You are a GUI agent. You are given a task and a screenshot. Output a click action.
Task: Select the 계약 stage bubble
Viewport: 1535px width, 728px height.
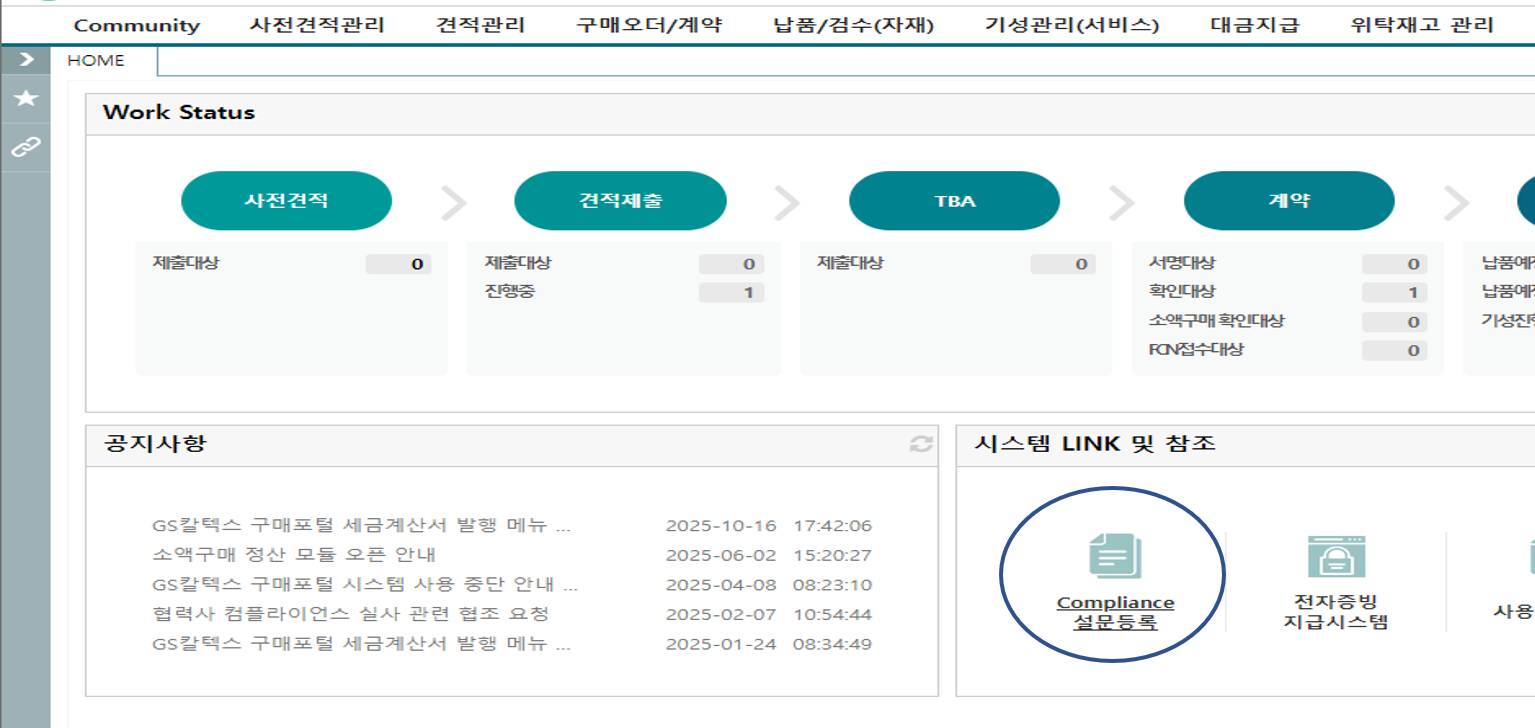pos(1288,200)
